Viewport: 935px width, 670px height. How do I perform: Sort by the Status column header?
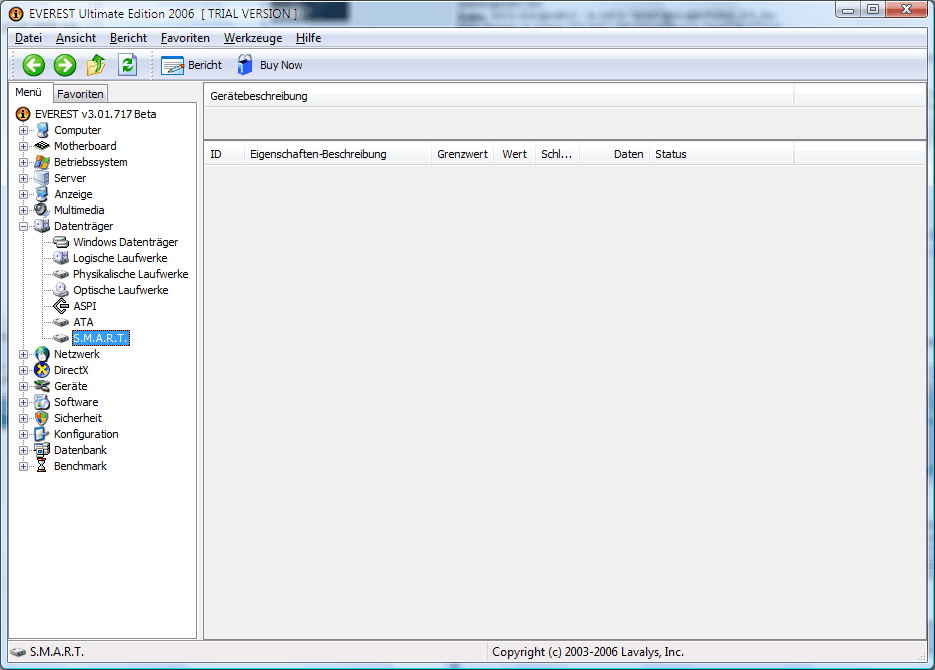(722, 154)
